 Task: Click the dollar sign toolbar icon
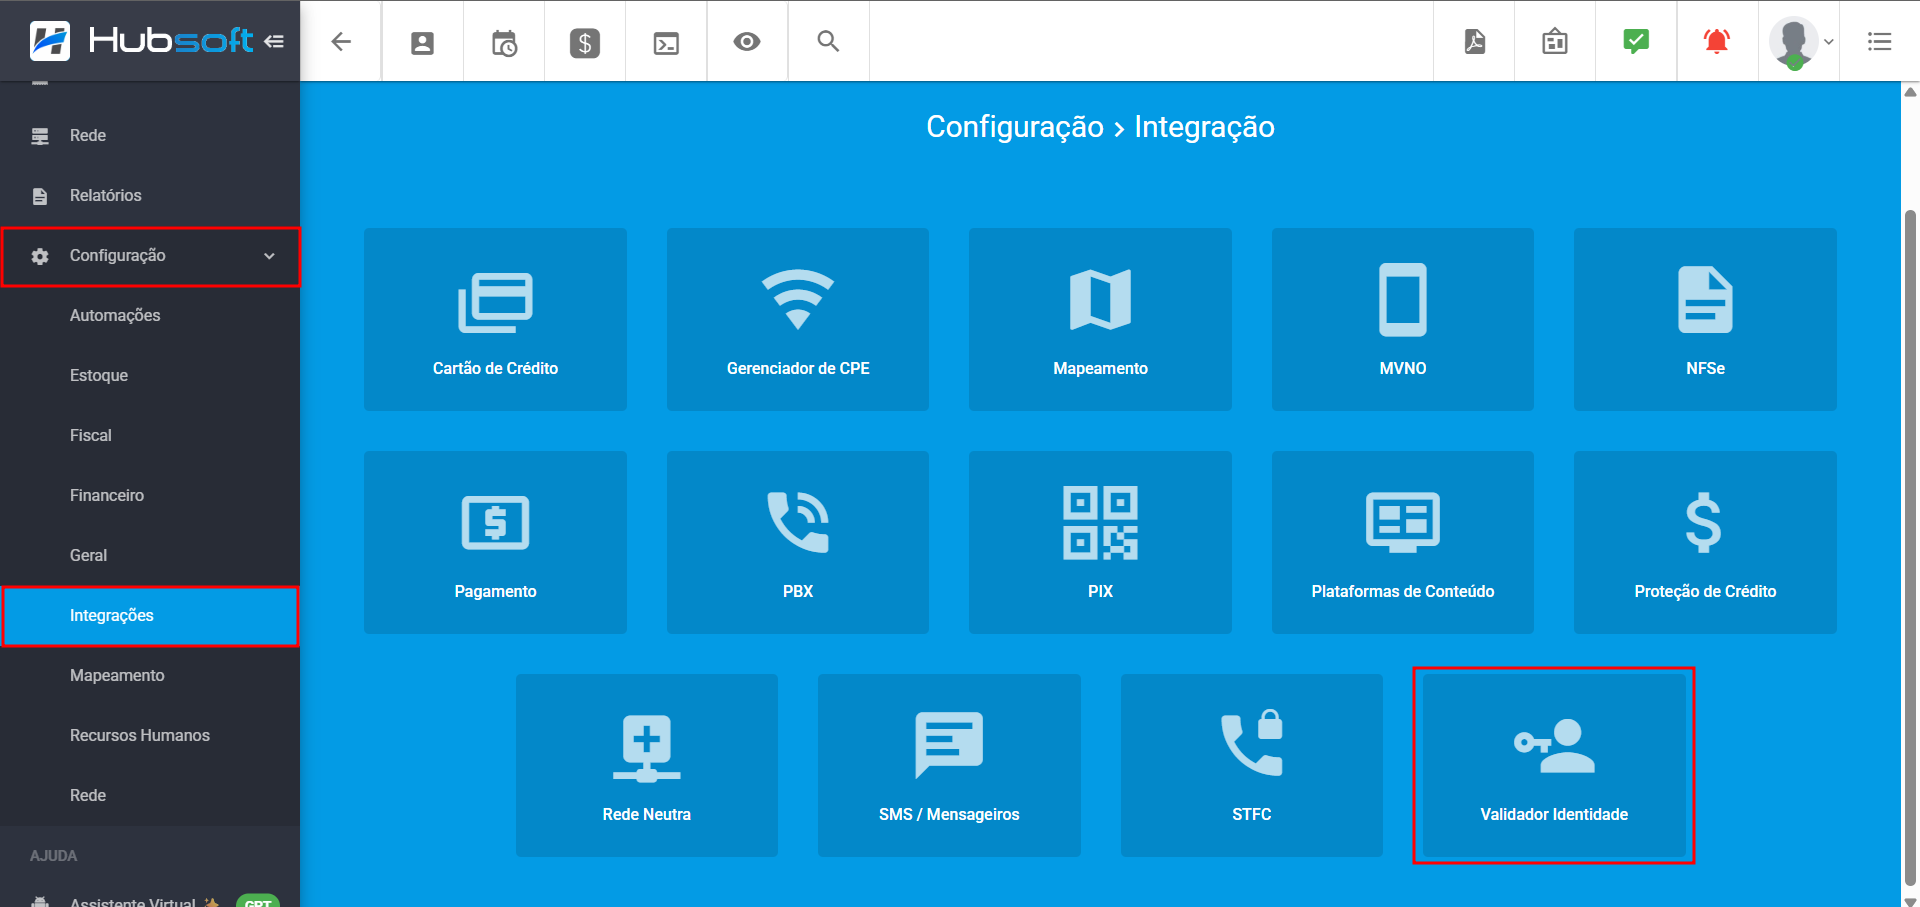(585, 43)
